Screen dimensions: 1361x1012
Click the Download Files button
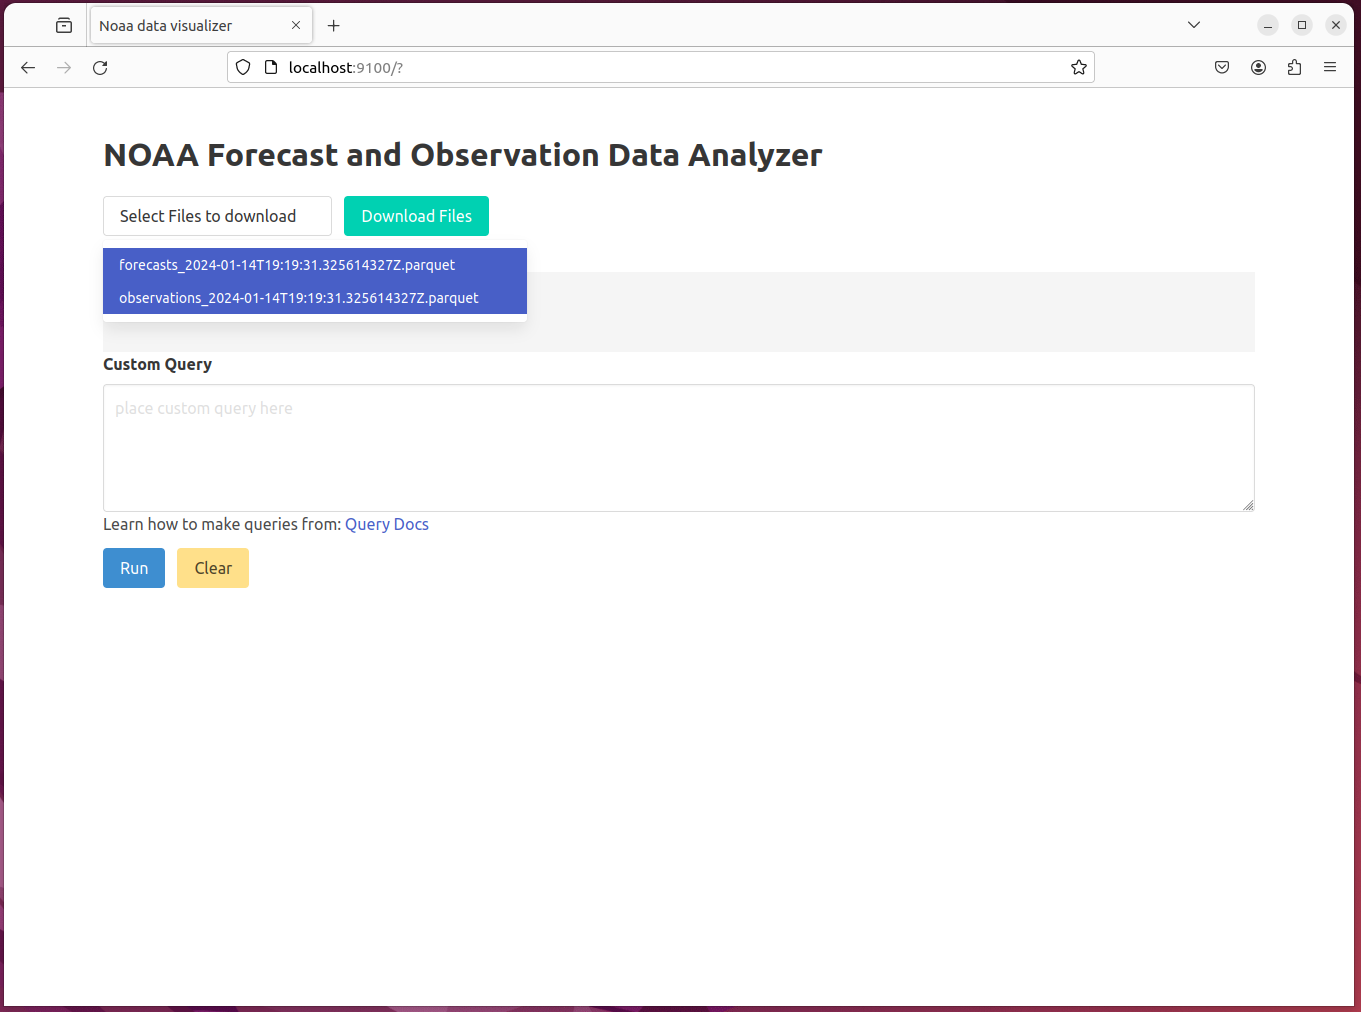416,216
